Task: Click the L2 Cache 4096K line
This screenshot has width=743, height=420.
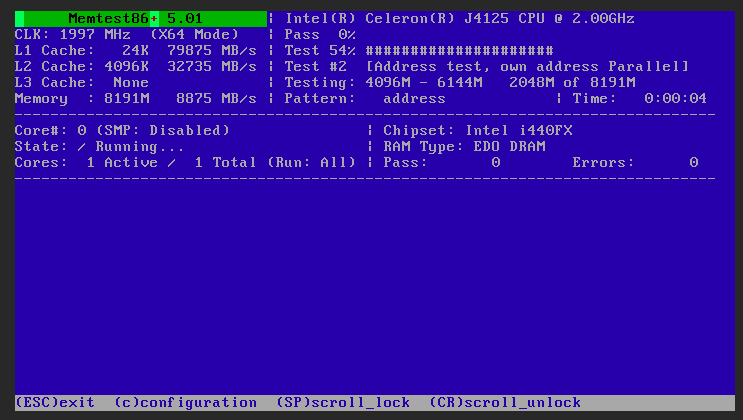Action: [x=136, y=67]
